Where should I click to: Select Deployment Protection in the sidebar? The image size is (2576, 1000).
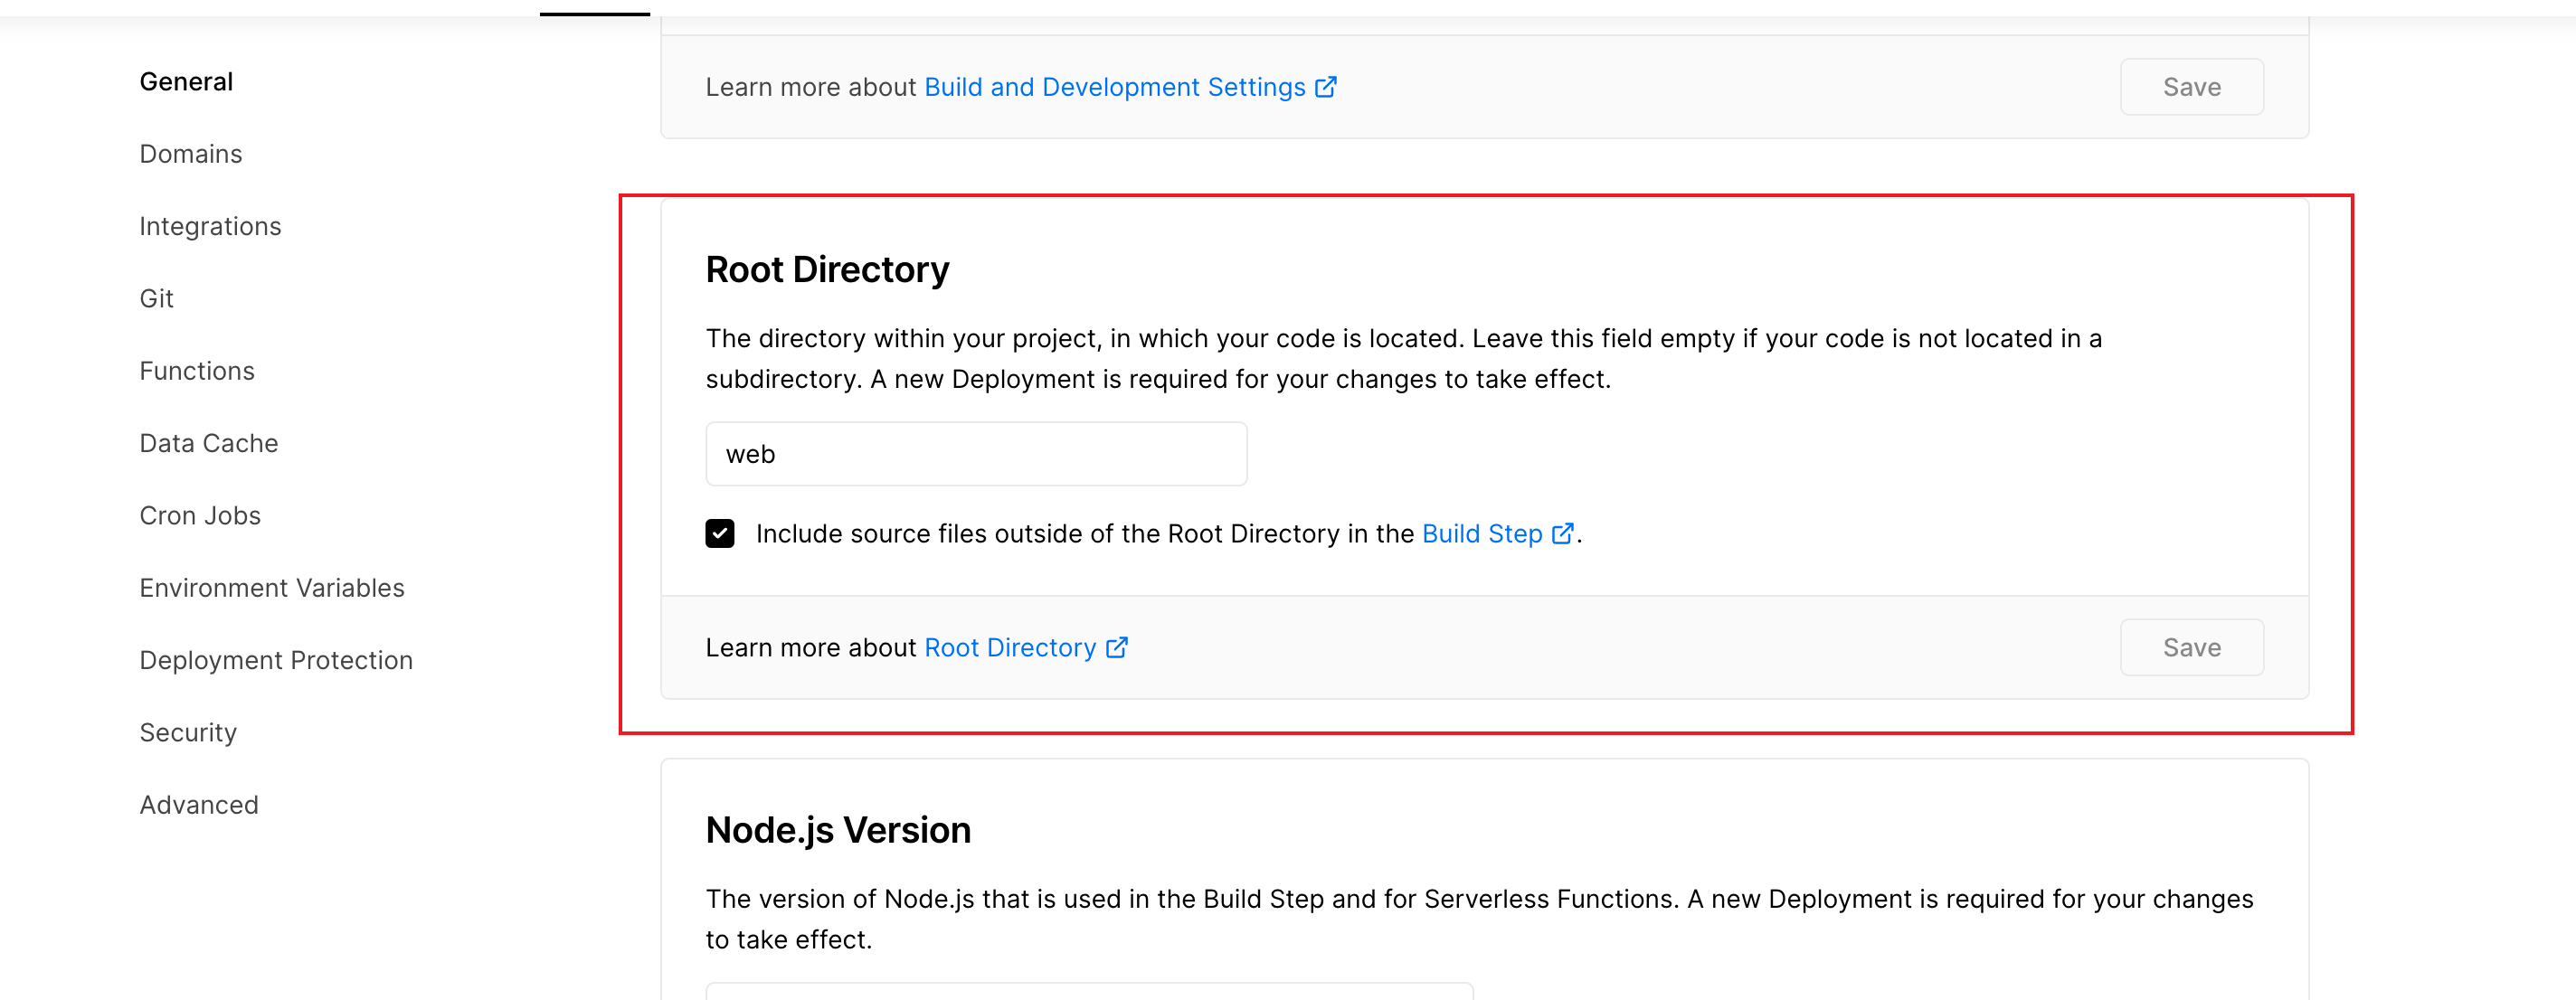(x=276, y=659)
